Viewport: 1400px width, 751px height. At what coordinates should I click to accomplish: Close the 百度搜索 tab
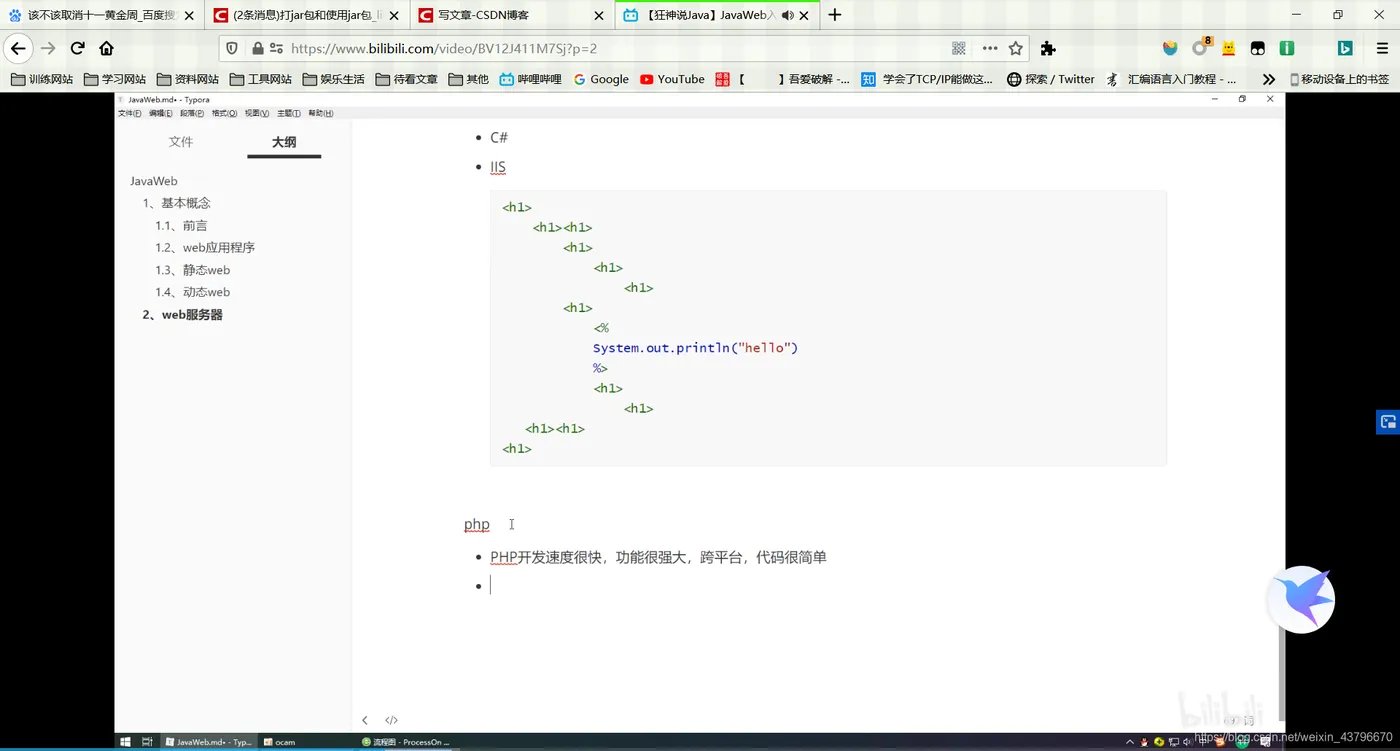(189, 15)
